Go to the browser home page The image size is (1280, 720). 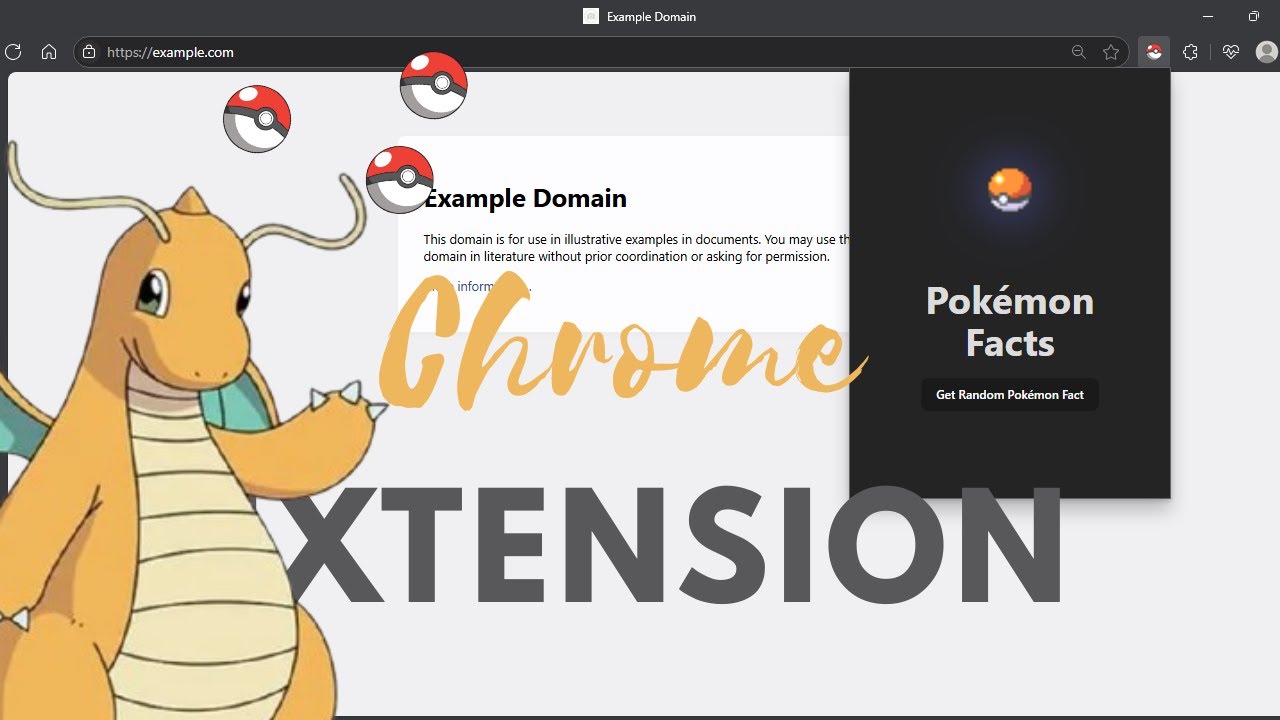click(48, 52)
